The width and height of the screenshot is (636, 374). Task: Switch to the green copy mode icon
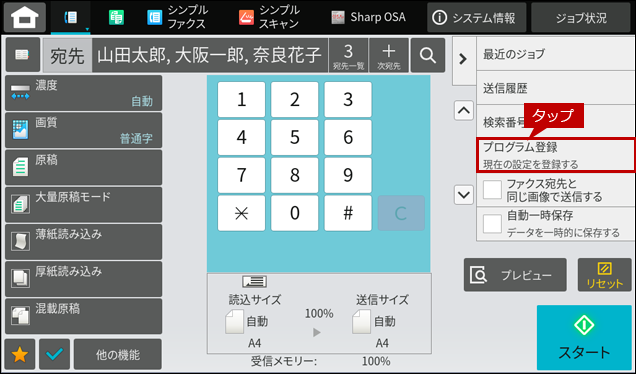[116, 18]
